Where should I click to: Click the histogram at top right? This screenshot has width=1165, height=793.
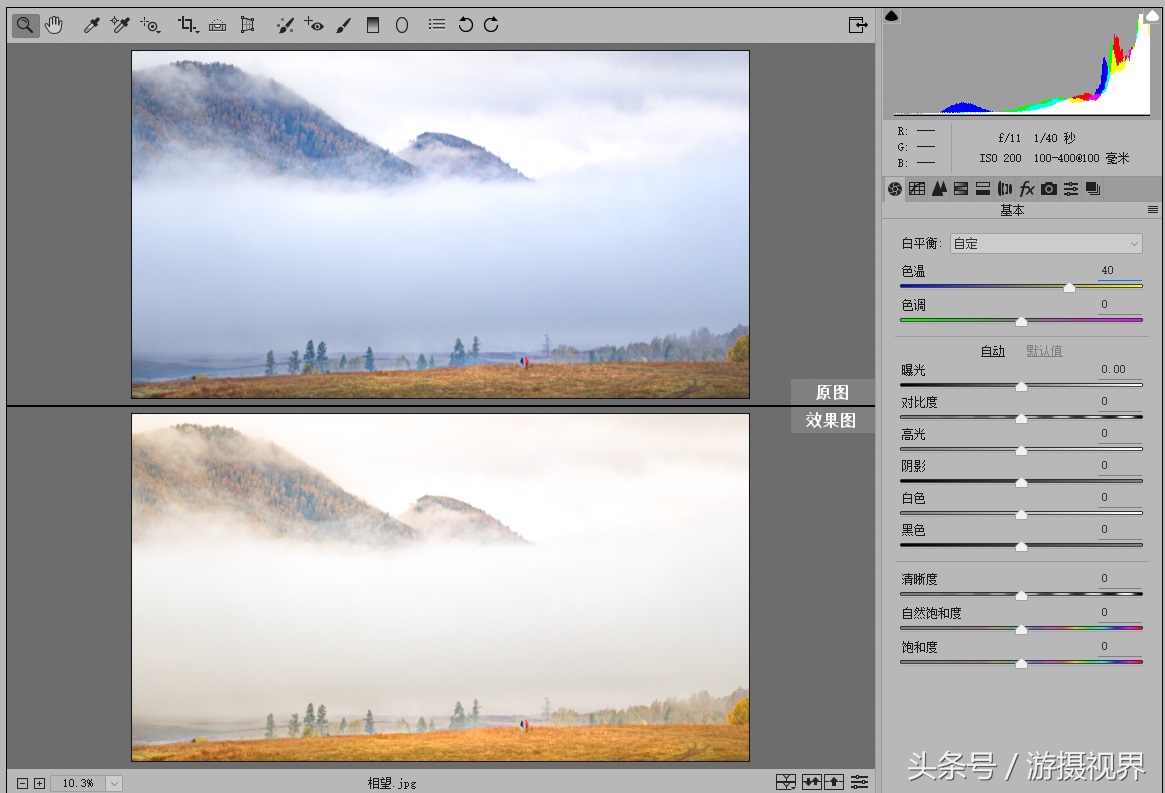(x=1020, y=60)
